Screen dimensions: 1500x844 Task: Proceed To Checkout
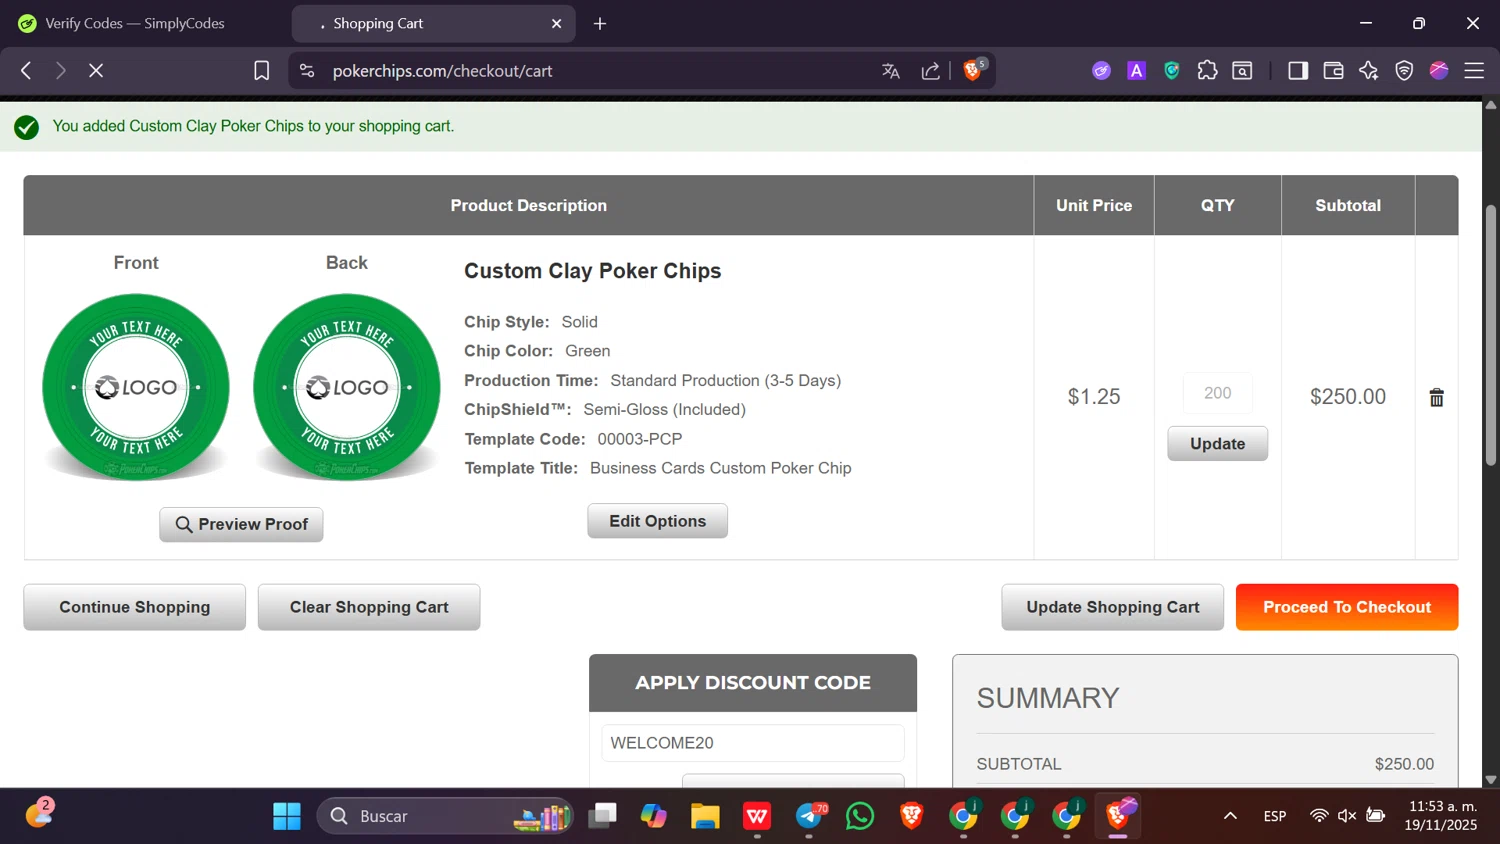click(x=1347, y=607)
